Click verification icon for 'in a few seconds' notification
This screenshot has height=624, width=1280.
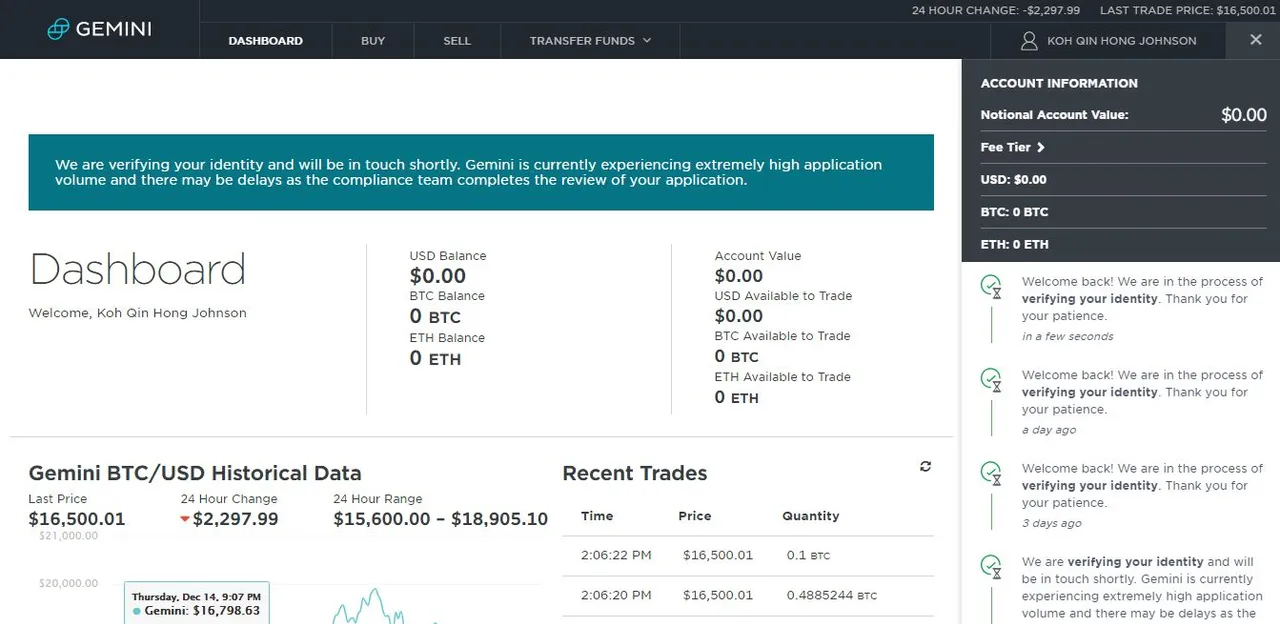click(991, 287)
